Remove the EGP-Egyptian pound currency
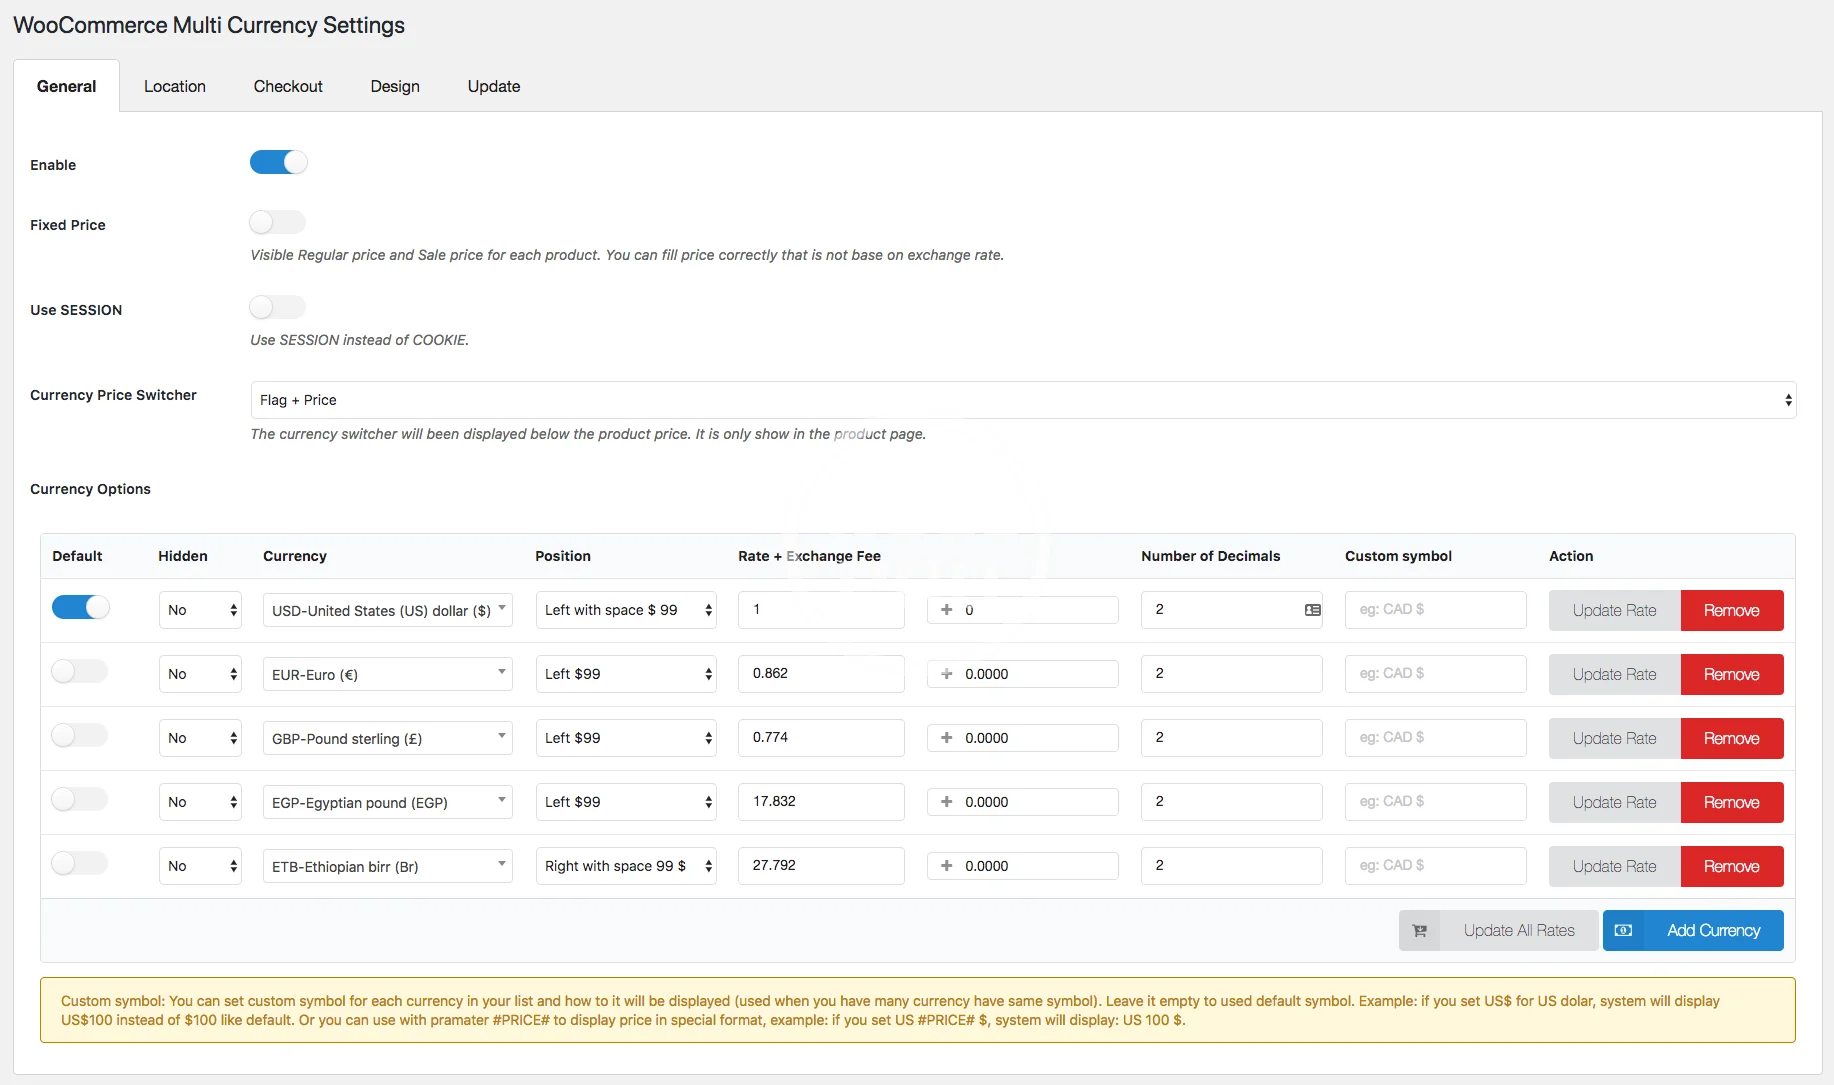Screen dimensions: 1834x1085 click(1731, 803)
